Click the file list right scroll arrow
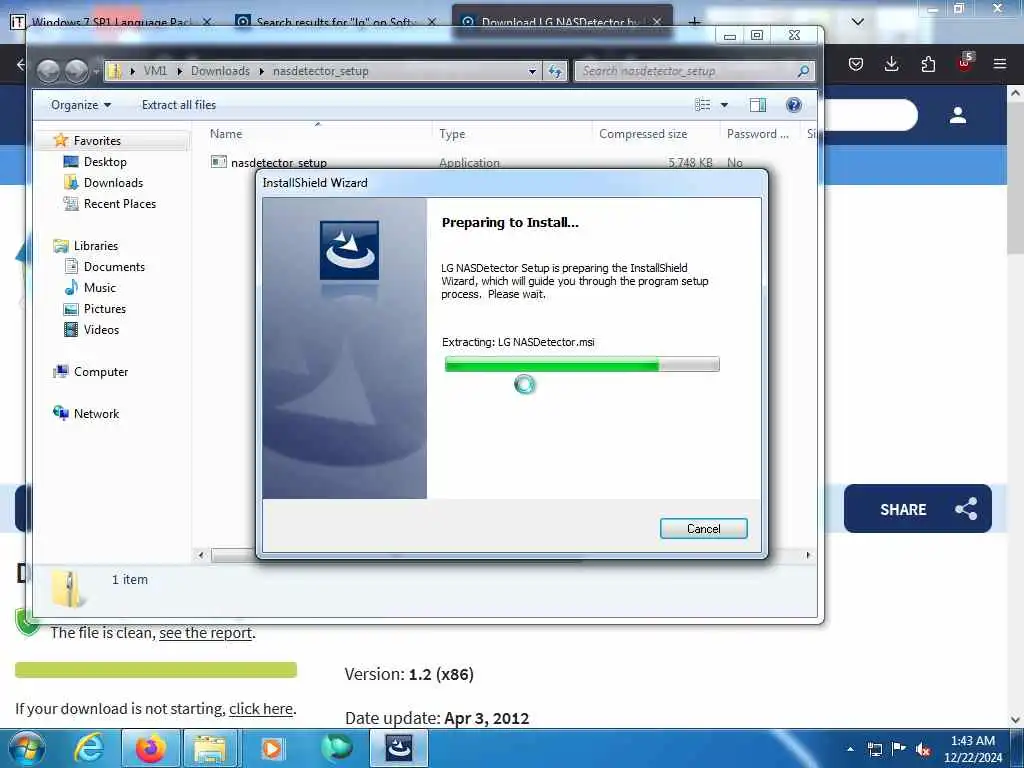Screen dimensions: 1024x768 (x=808, y=555)
